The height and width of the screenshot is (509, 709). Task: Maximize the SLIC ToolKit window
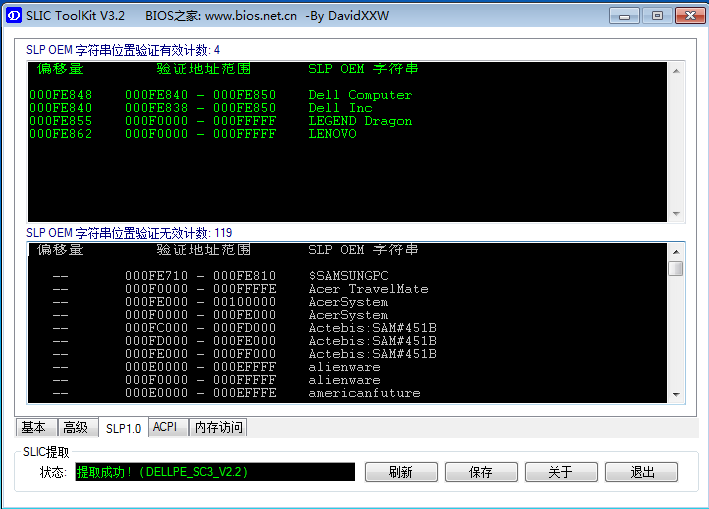click(656, 15)
